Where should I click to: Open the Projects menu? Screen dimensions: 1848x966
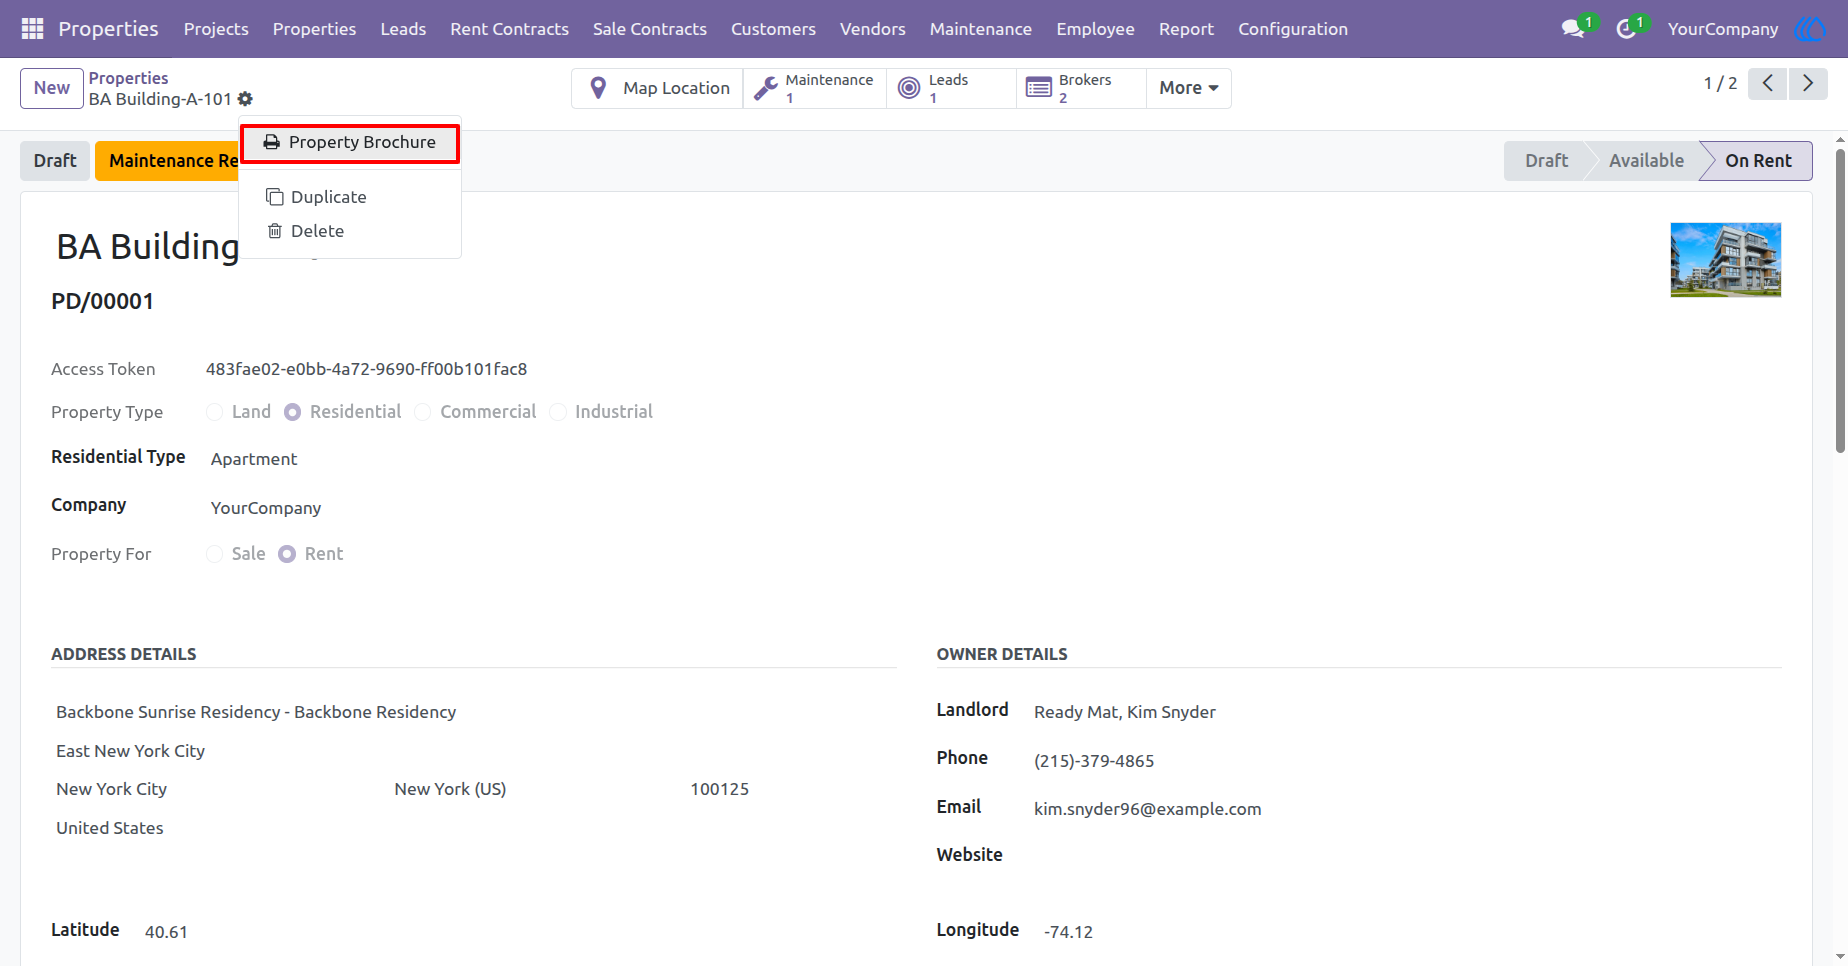click(216, 29)
